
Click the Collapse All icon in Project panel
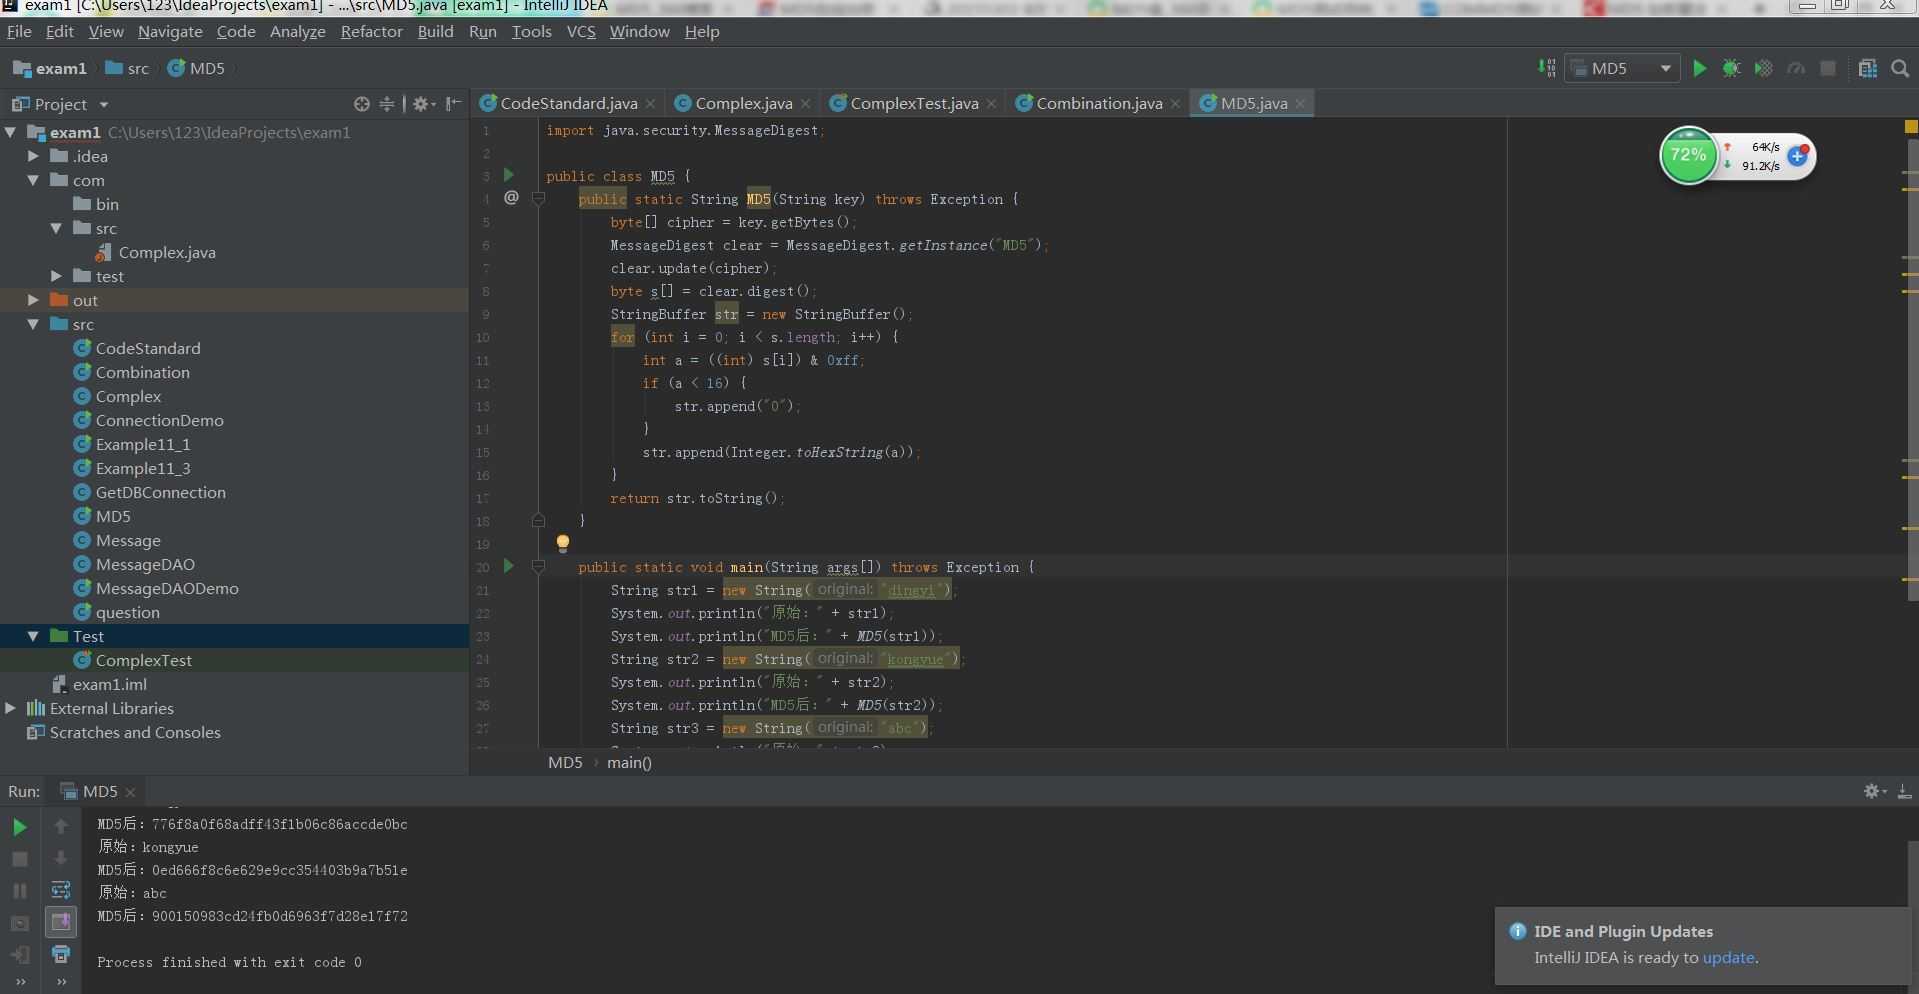387,104
